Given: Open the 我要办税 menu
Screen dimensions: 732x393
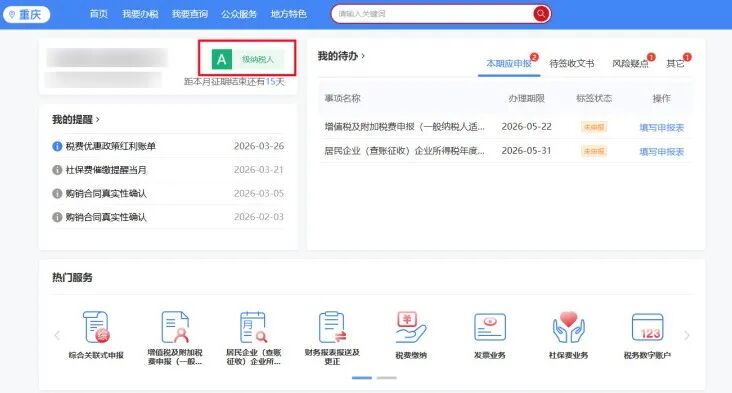Looking at the screenshot, I should click(140, 14).
